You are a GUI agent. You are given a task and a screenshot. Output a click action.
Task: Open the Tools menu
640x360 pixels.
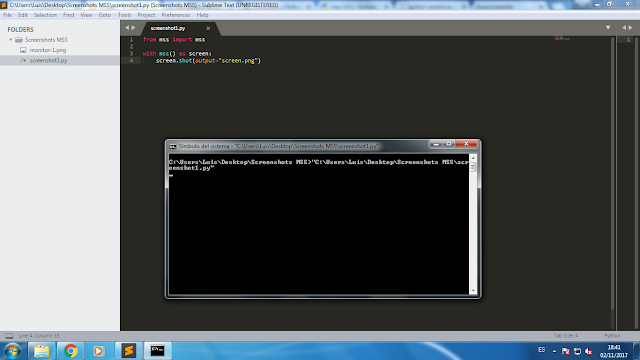124,15
